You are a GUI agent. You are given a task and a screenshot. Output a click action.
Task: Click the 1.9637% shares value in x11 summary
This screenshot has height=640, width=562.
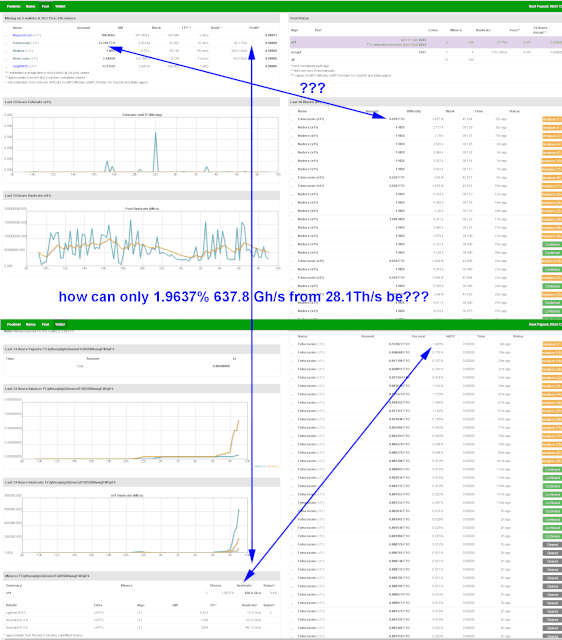click(228, 593)
